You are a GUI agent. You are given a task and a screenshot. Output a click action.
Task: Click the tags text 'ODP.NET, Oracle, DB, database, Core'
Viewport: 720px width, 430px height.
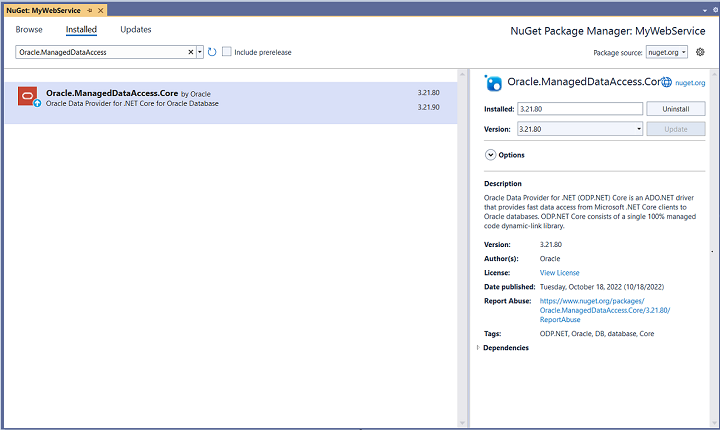pyautogui.click(x=596, y=334)
